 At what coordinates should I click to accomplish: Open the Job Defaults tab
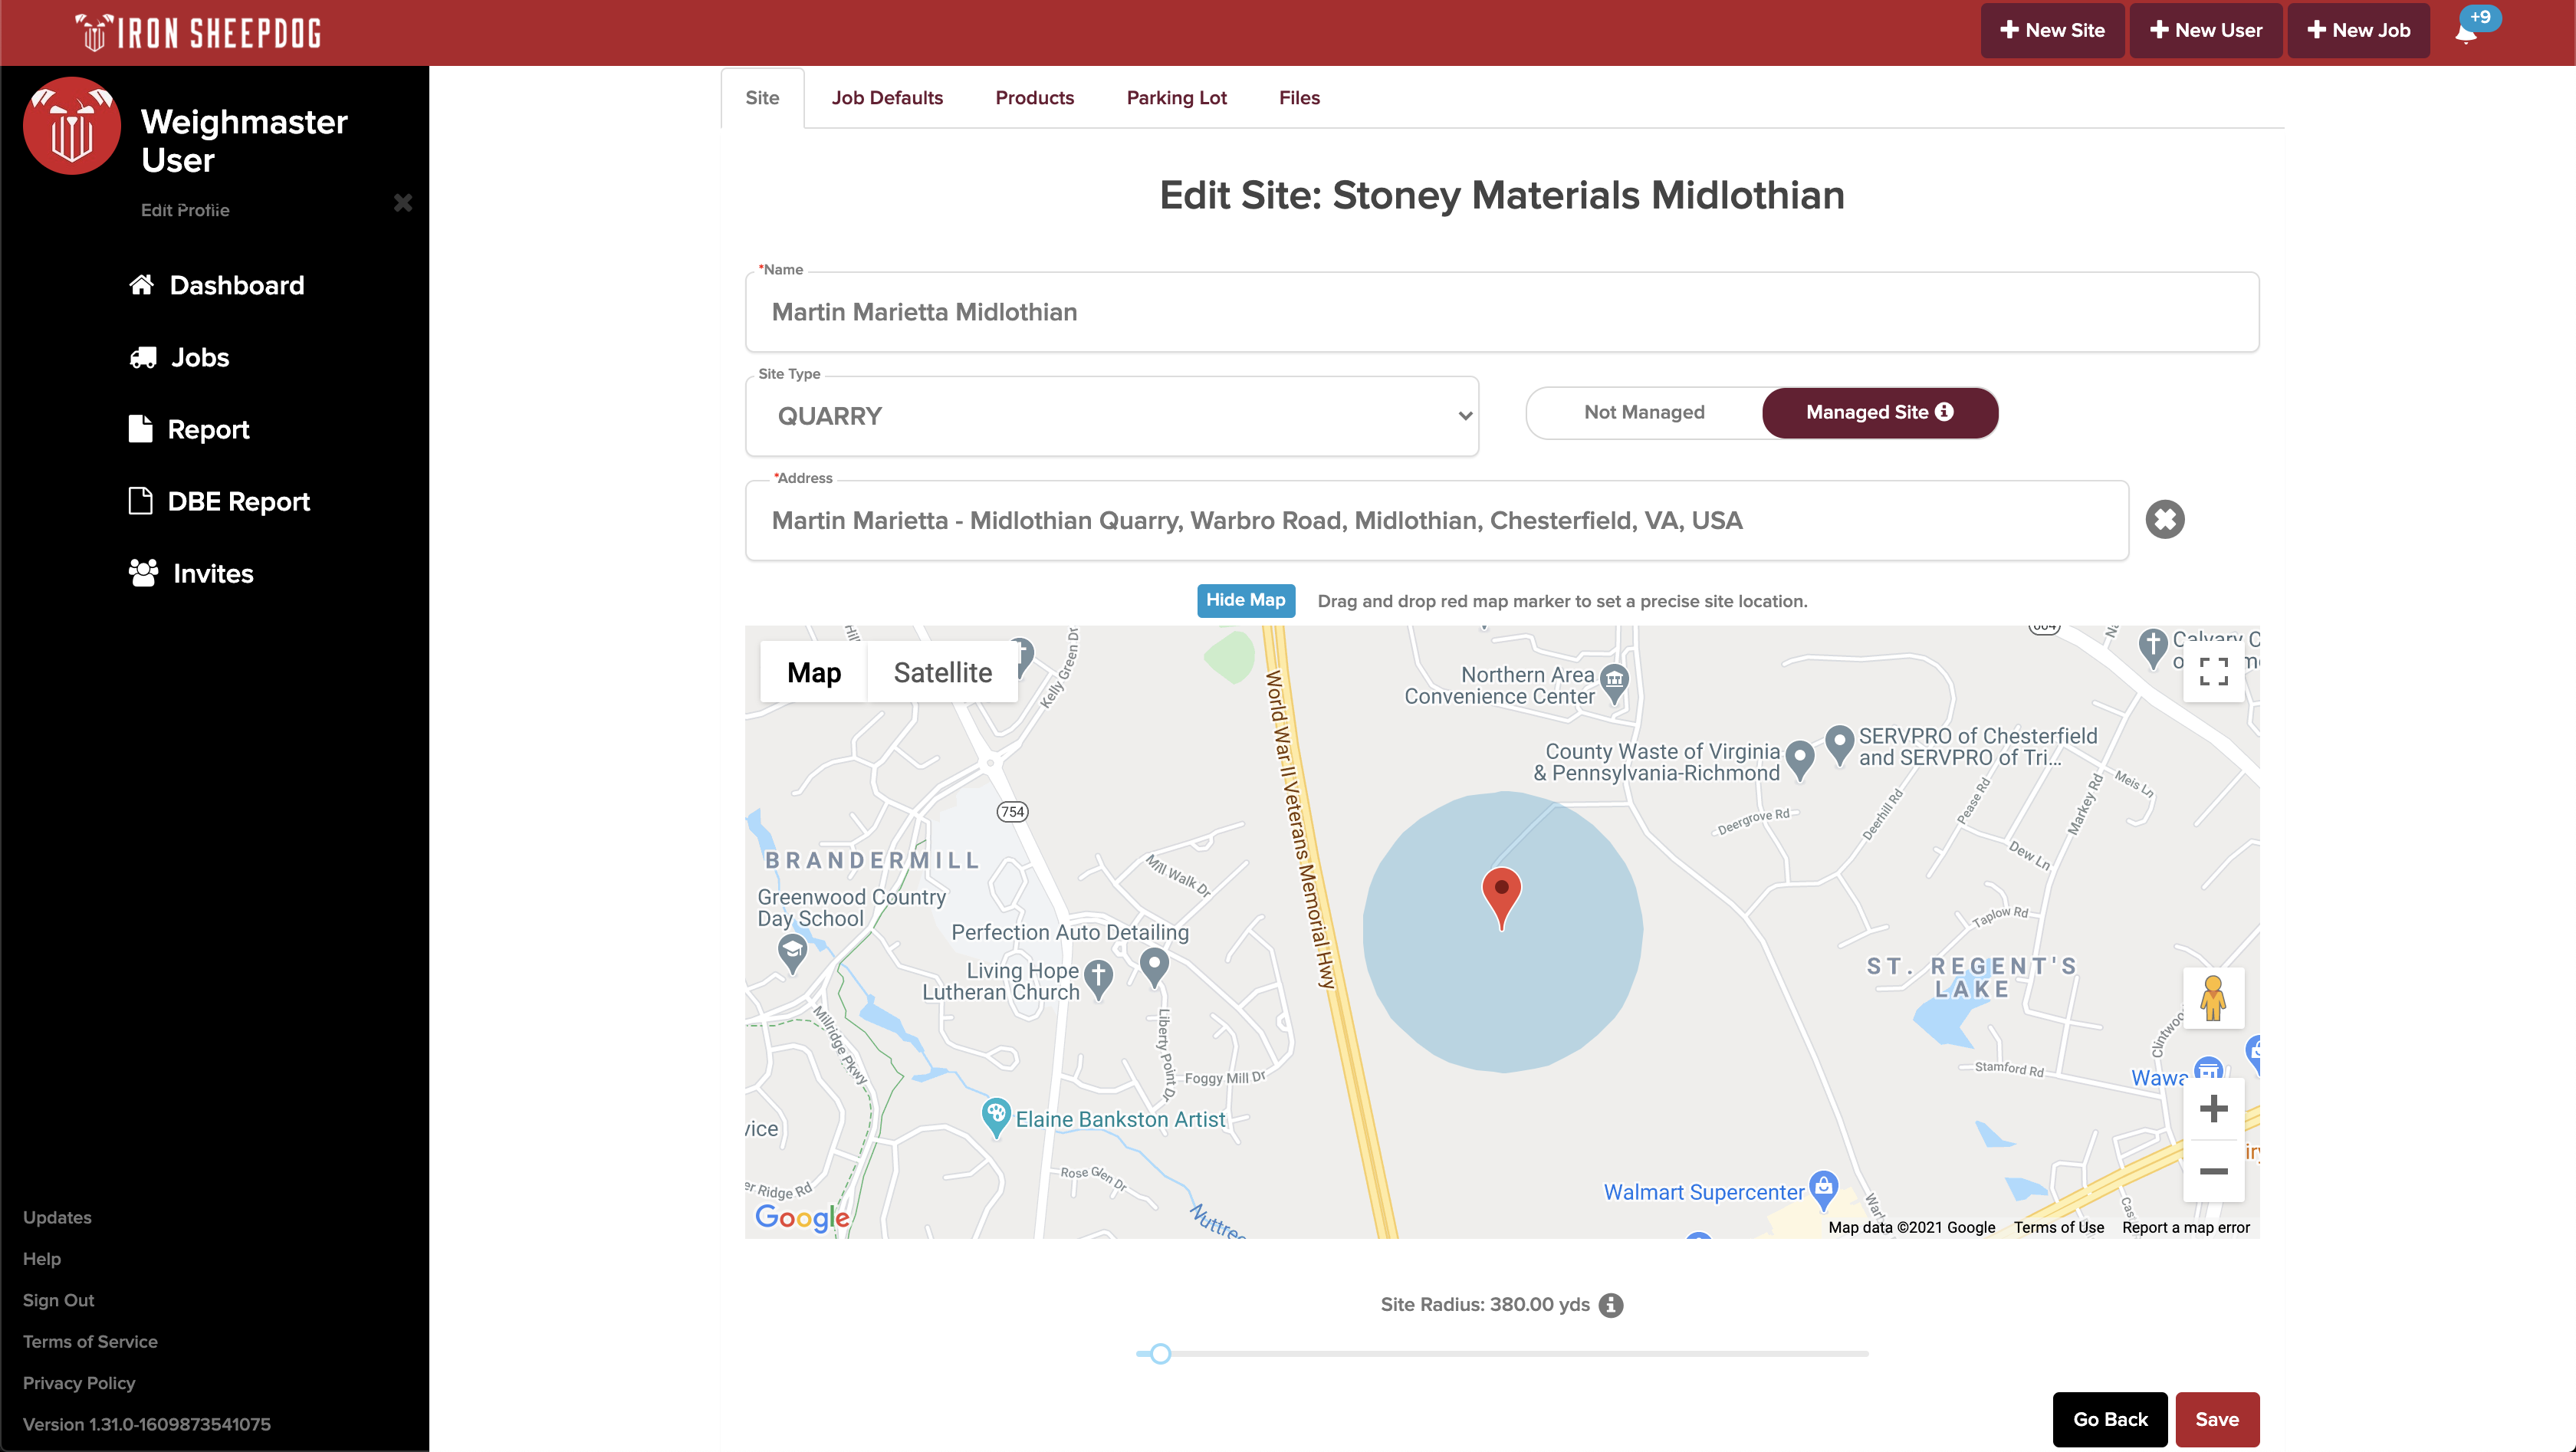[887, 98]
